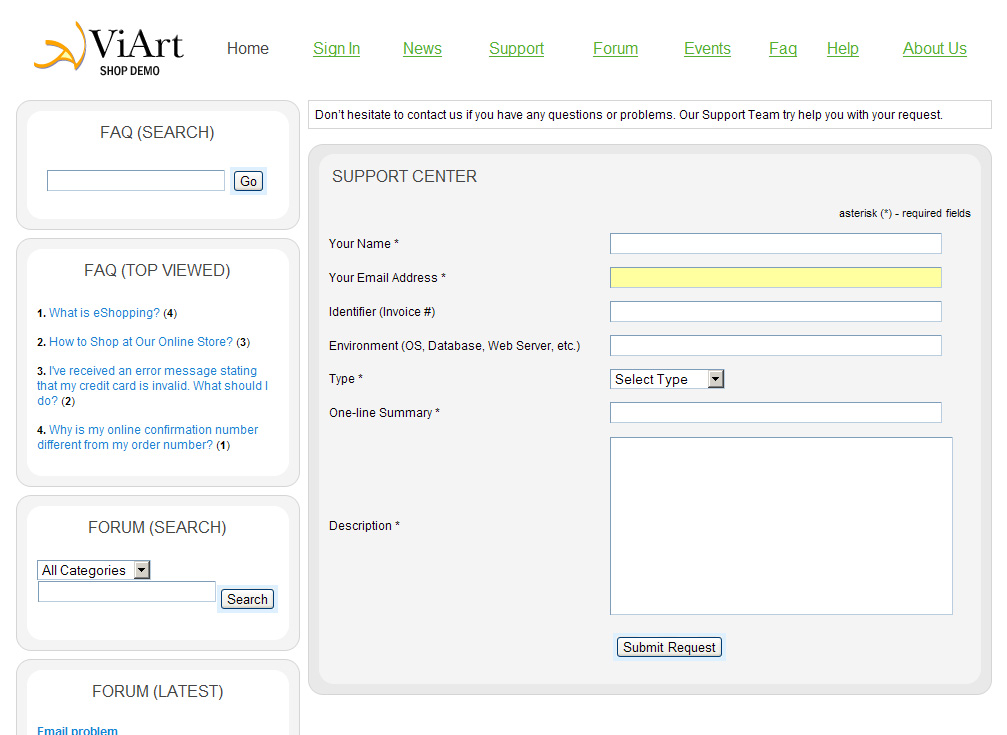Open the invalid credit card error FAQ
Screen dimensions: 1007x735
(x=152, y=385)
